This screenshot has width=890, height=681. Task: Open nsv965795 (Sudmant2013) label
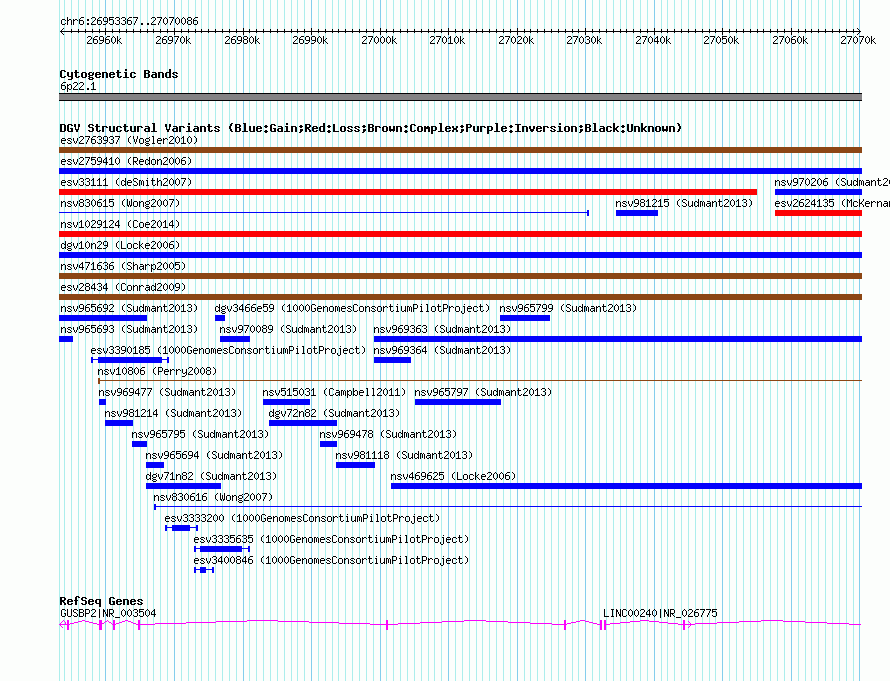[200, 434]
